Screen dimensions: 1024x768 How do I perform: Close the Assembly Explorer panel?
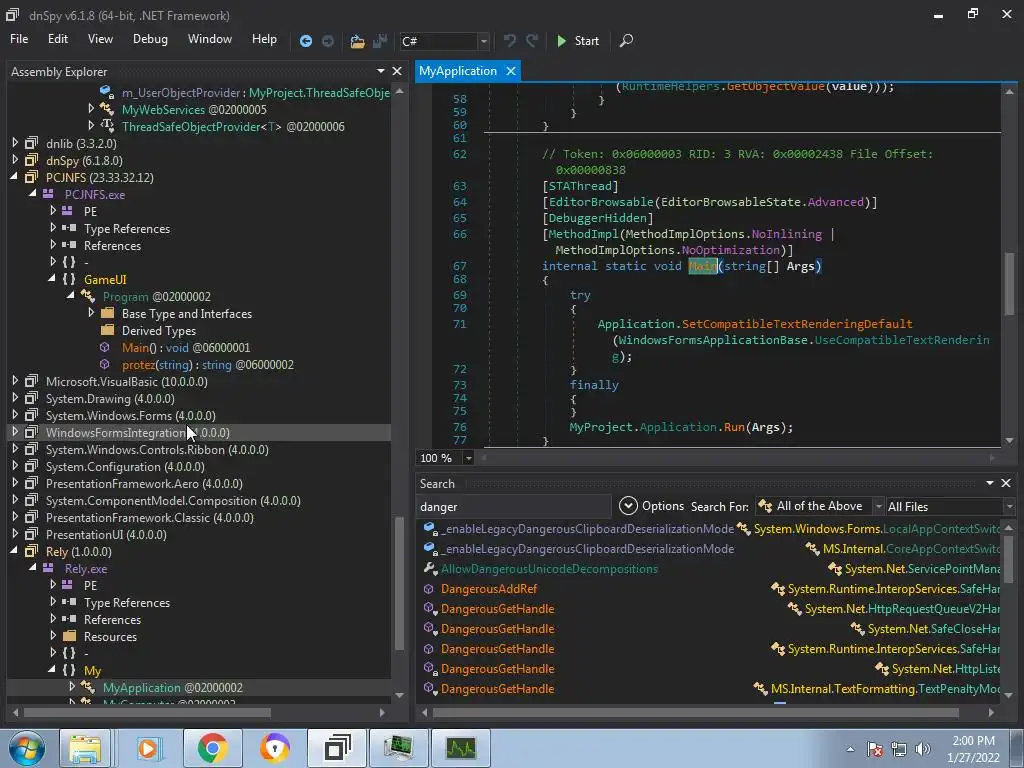(x=396, y=71)
